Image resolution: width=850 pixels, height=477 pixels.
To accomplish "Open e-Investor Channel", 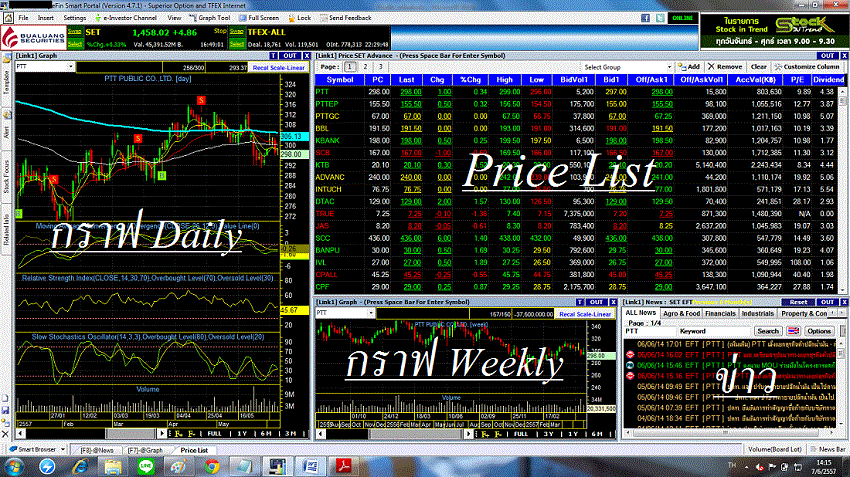I will tap(126, 18).
